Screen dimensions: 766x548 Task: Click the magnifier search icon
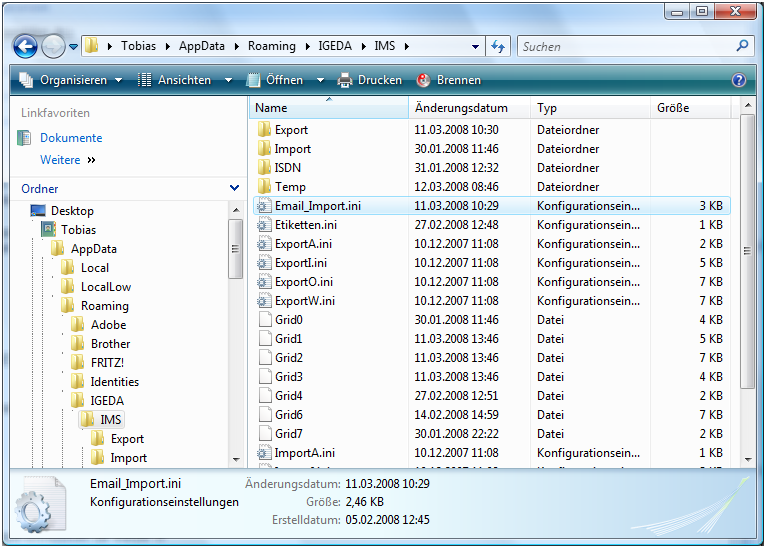click(x=742, y=46)
